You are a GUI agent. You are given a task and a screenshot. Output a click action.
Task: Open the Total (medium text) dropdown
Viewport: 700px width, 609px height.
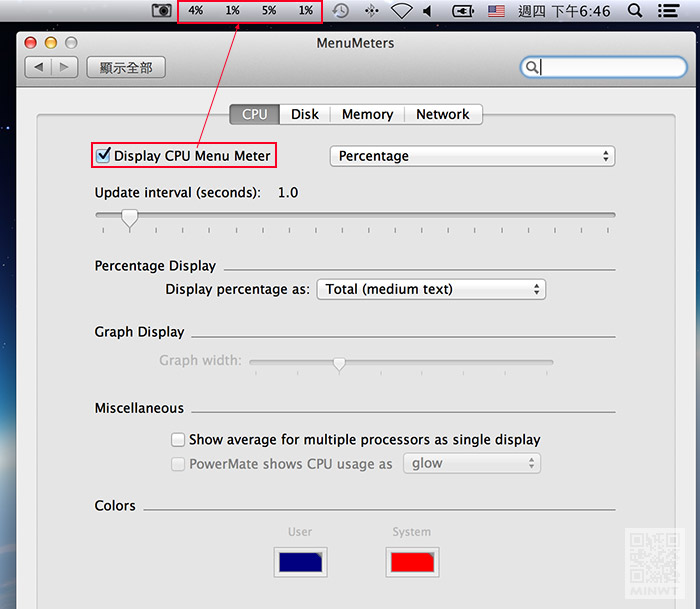[x=431, y=289]
